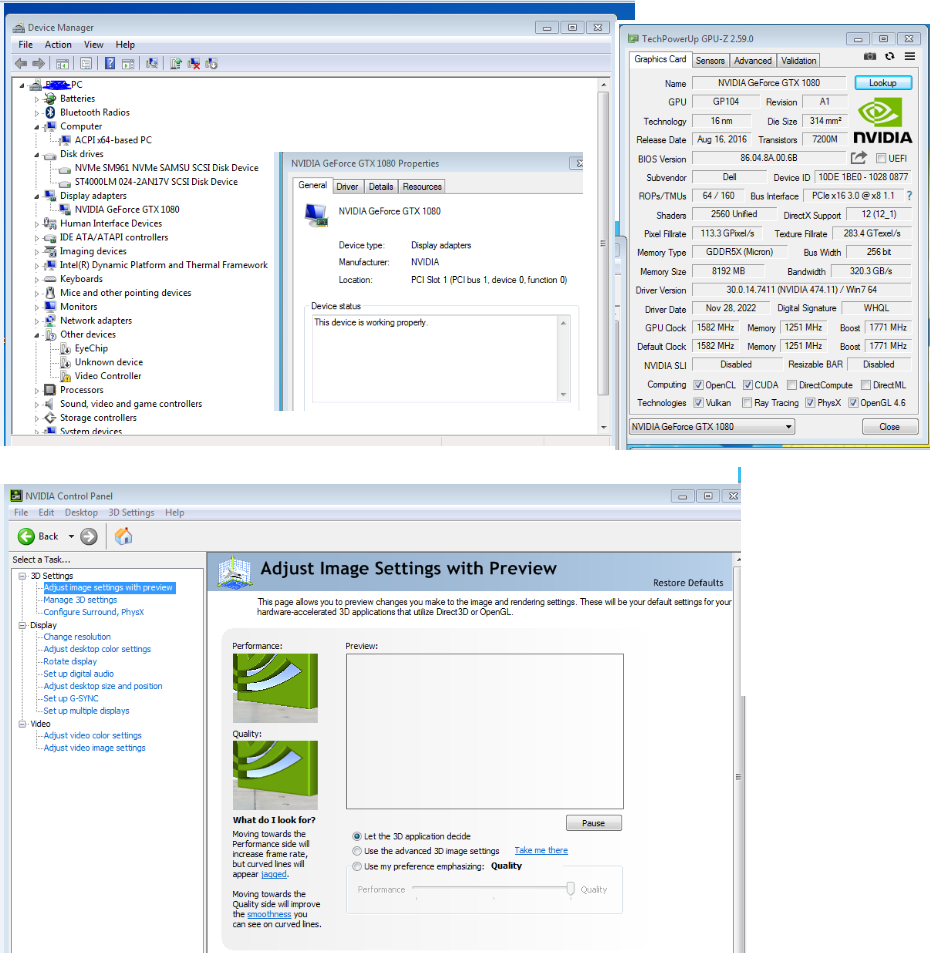Click the BIOS export share icon
931x953 pixels.
point(859,158)
